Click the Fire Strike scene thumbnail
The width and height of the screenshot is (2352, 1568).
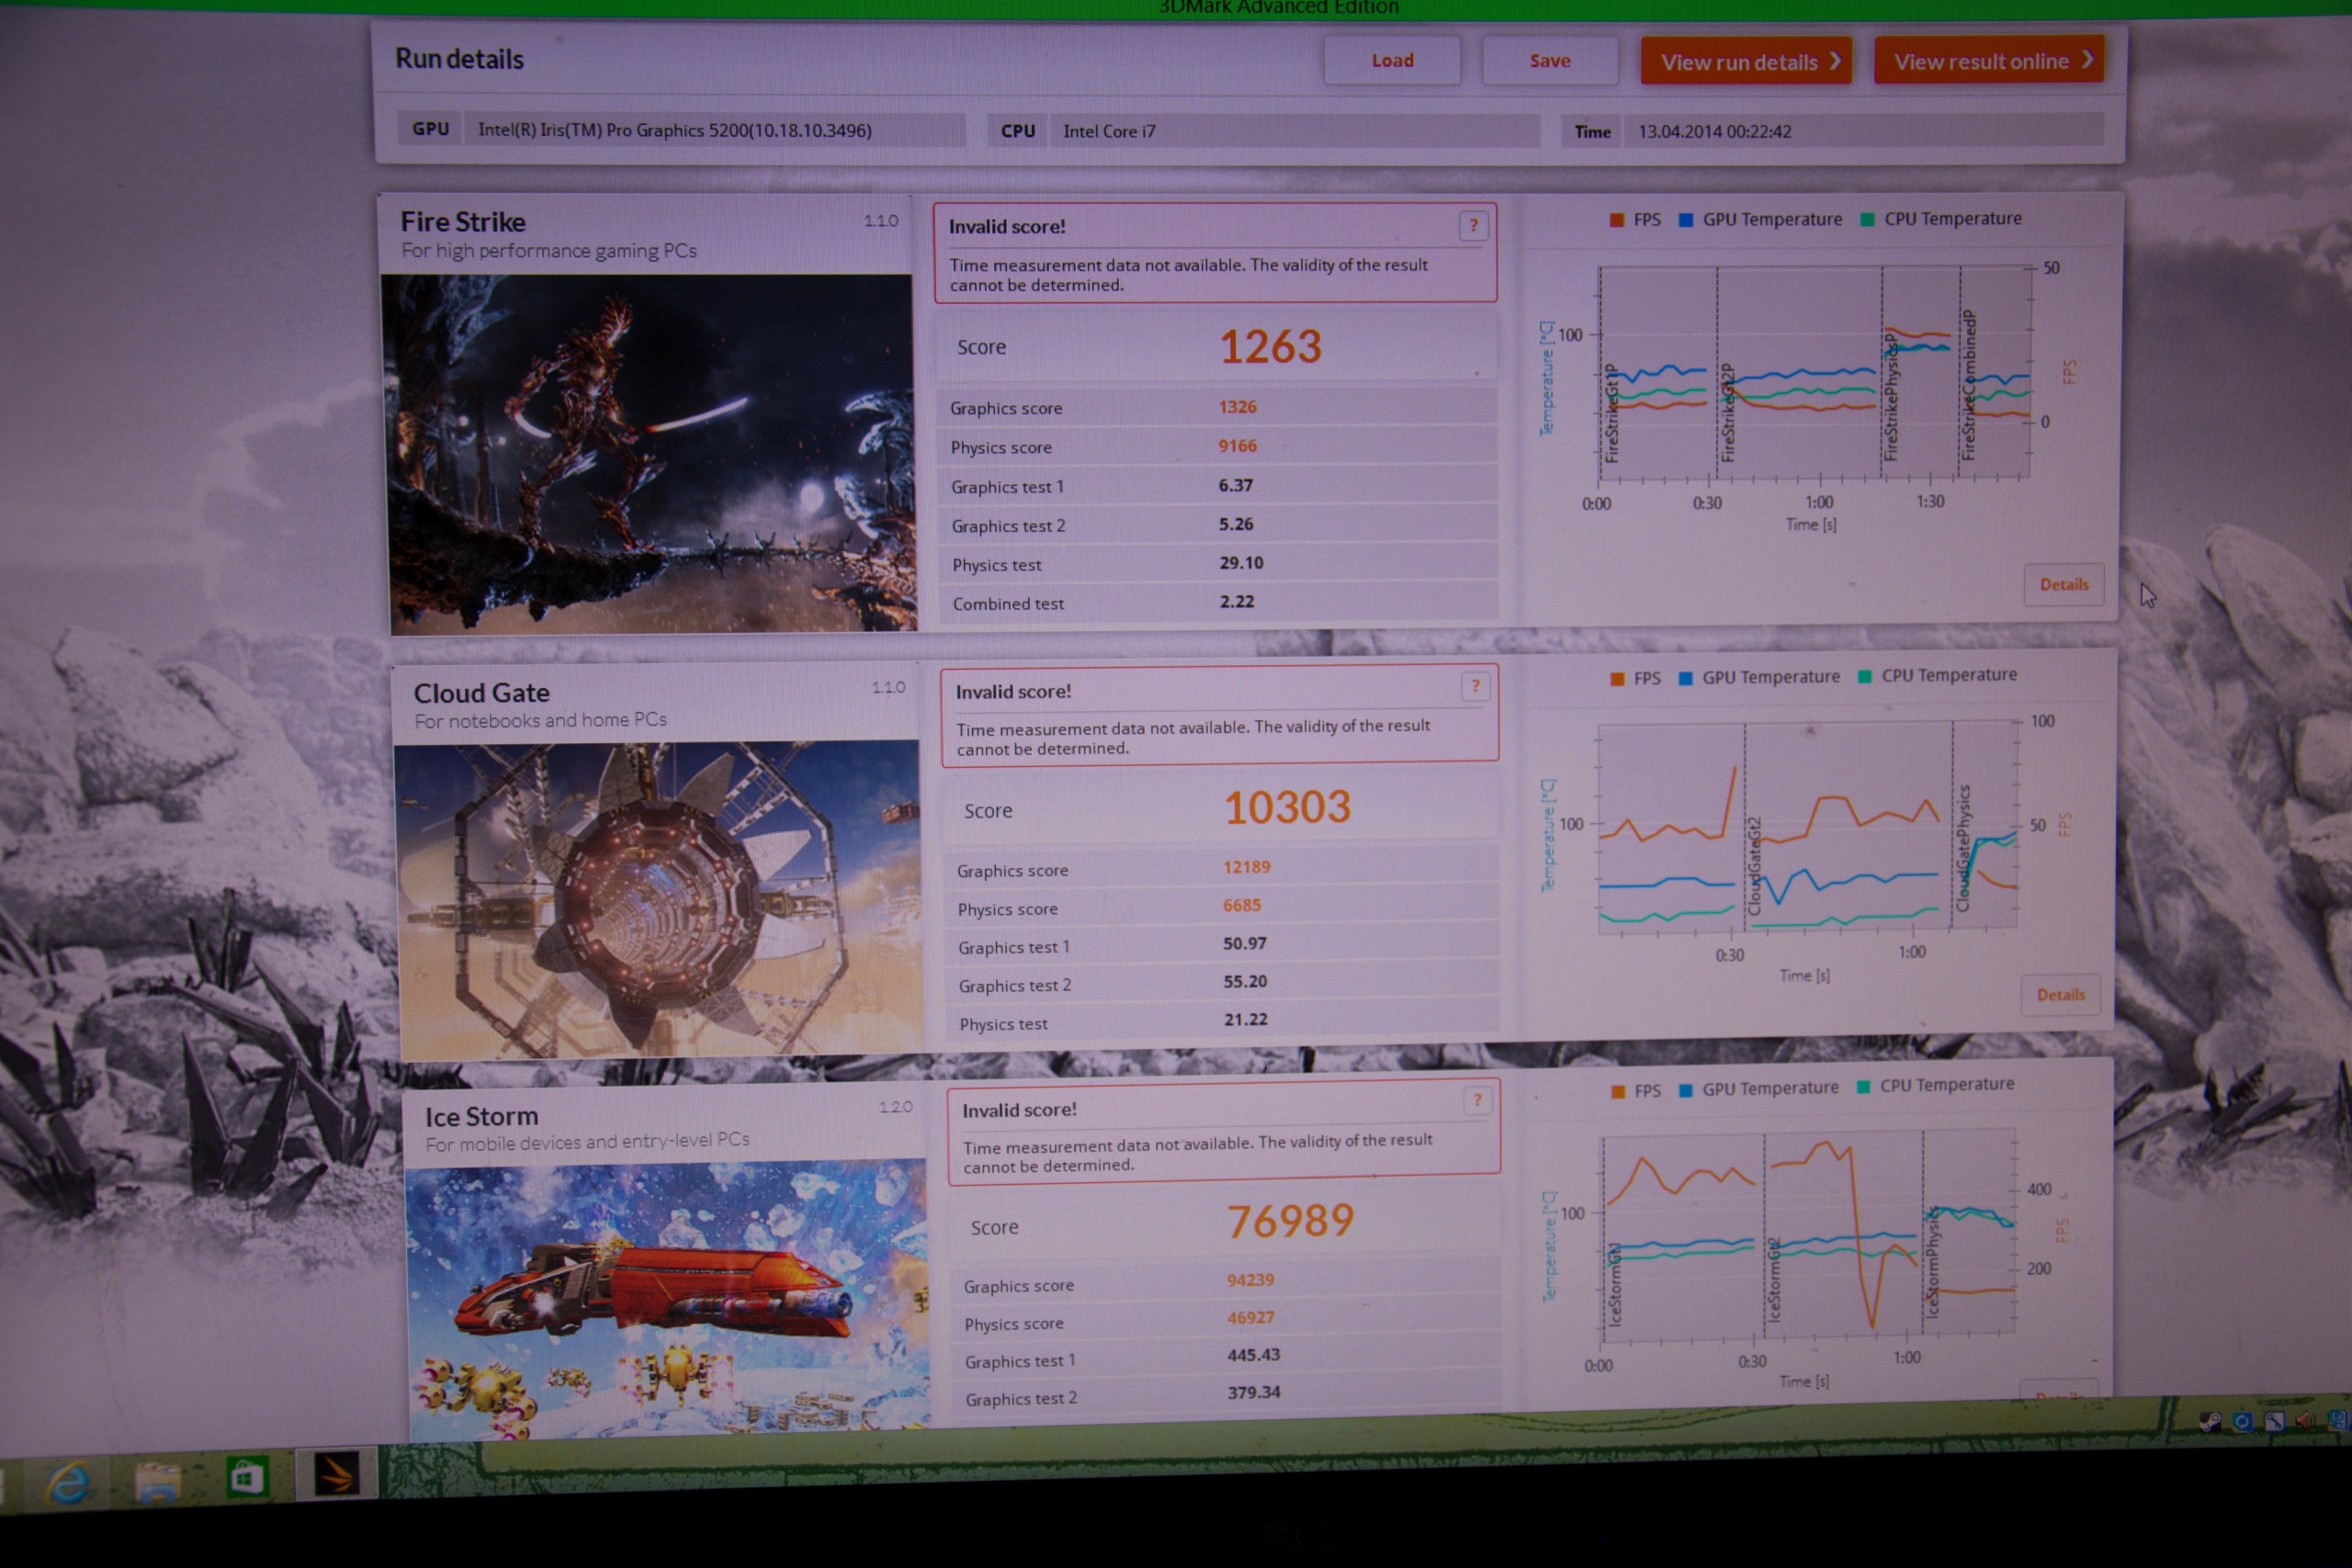648,453
